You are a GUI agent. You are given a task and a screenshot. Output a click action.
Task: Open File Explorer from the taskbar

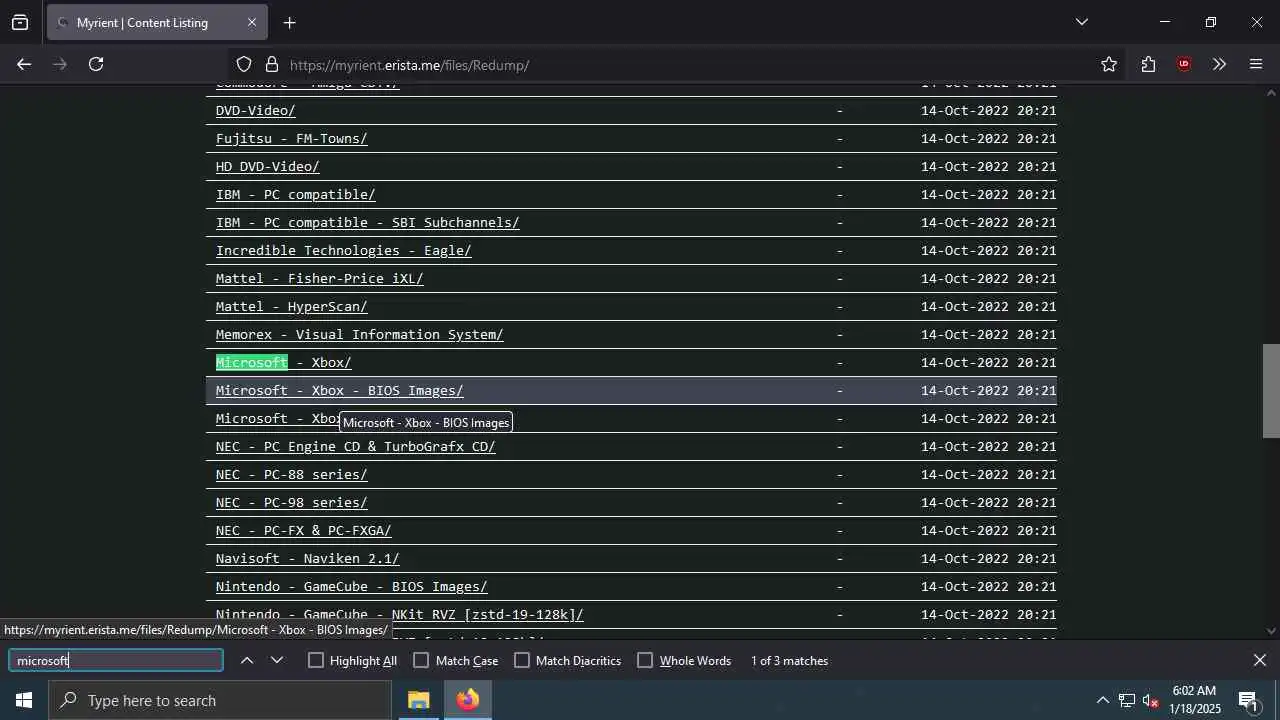click(419, 700)
